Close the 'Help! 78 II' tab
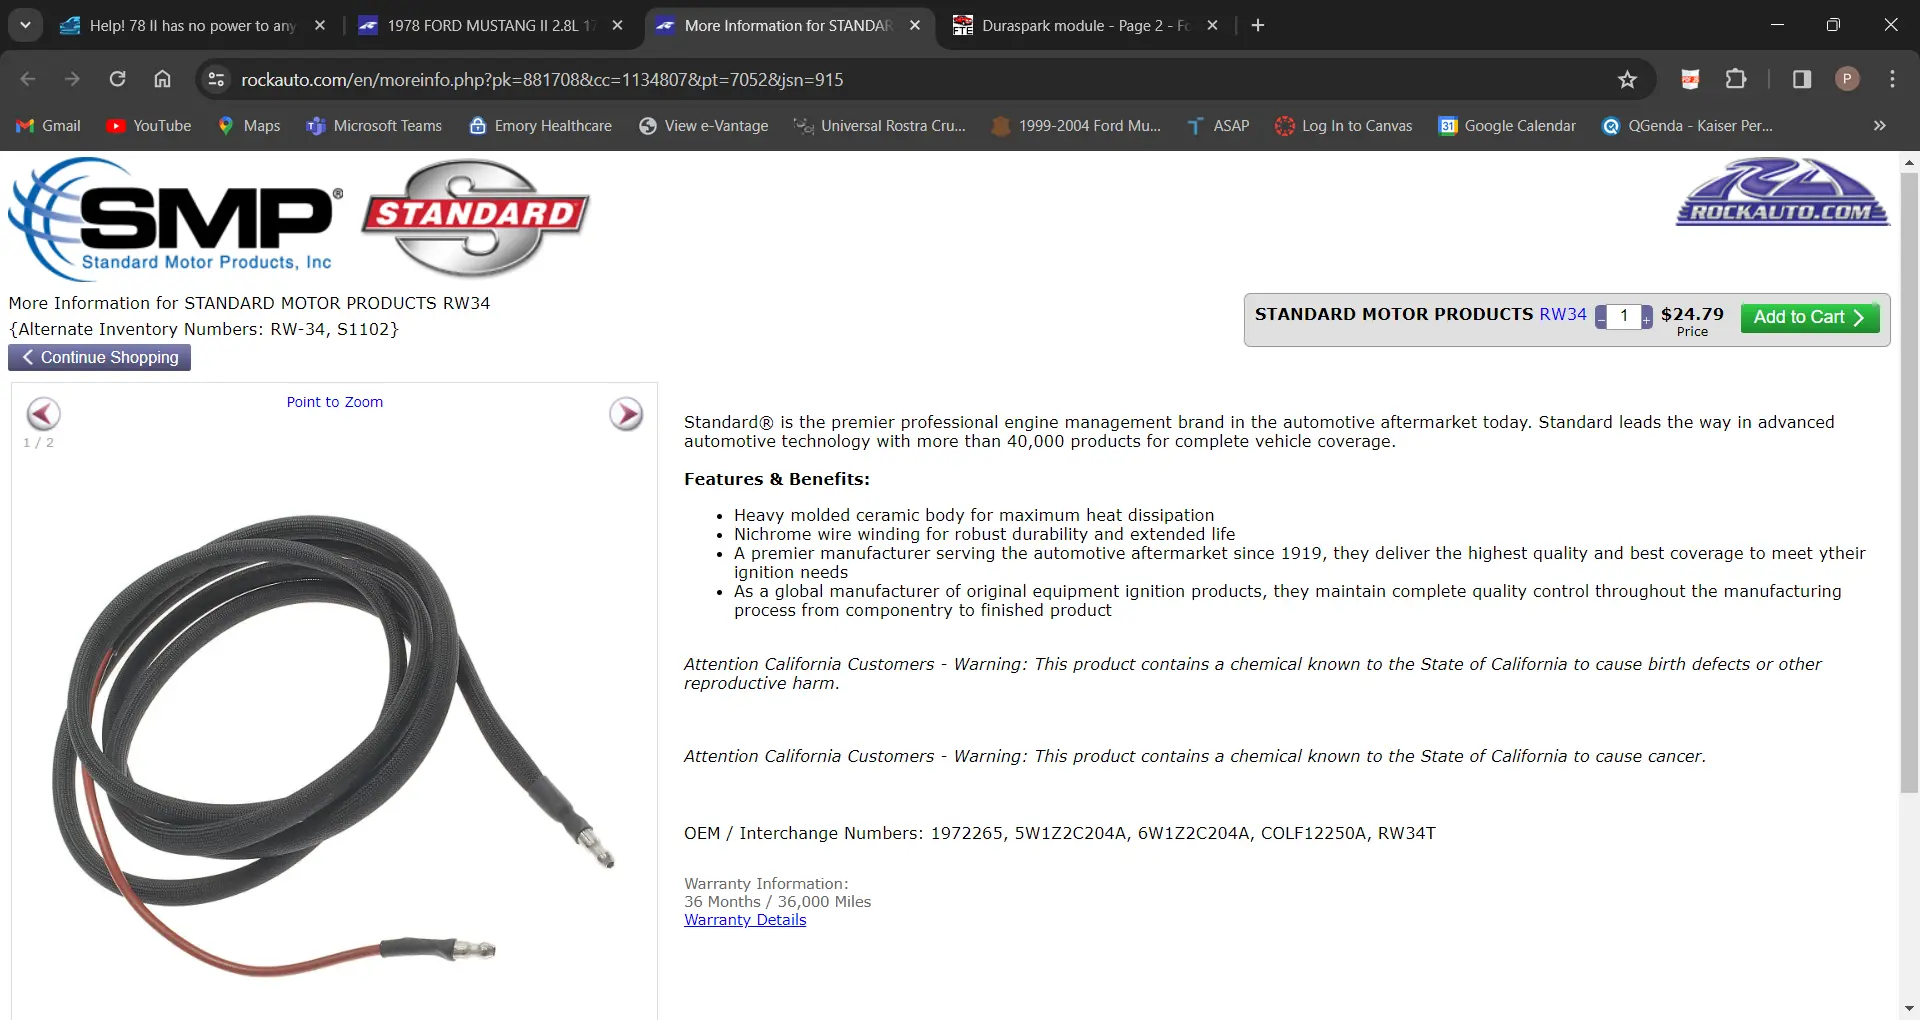The image size is (1920, 1020). point(320,26)
